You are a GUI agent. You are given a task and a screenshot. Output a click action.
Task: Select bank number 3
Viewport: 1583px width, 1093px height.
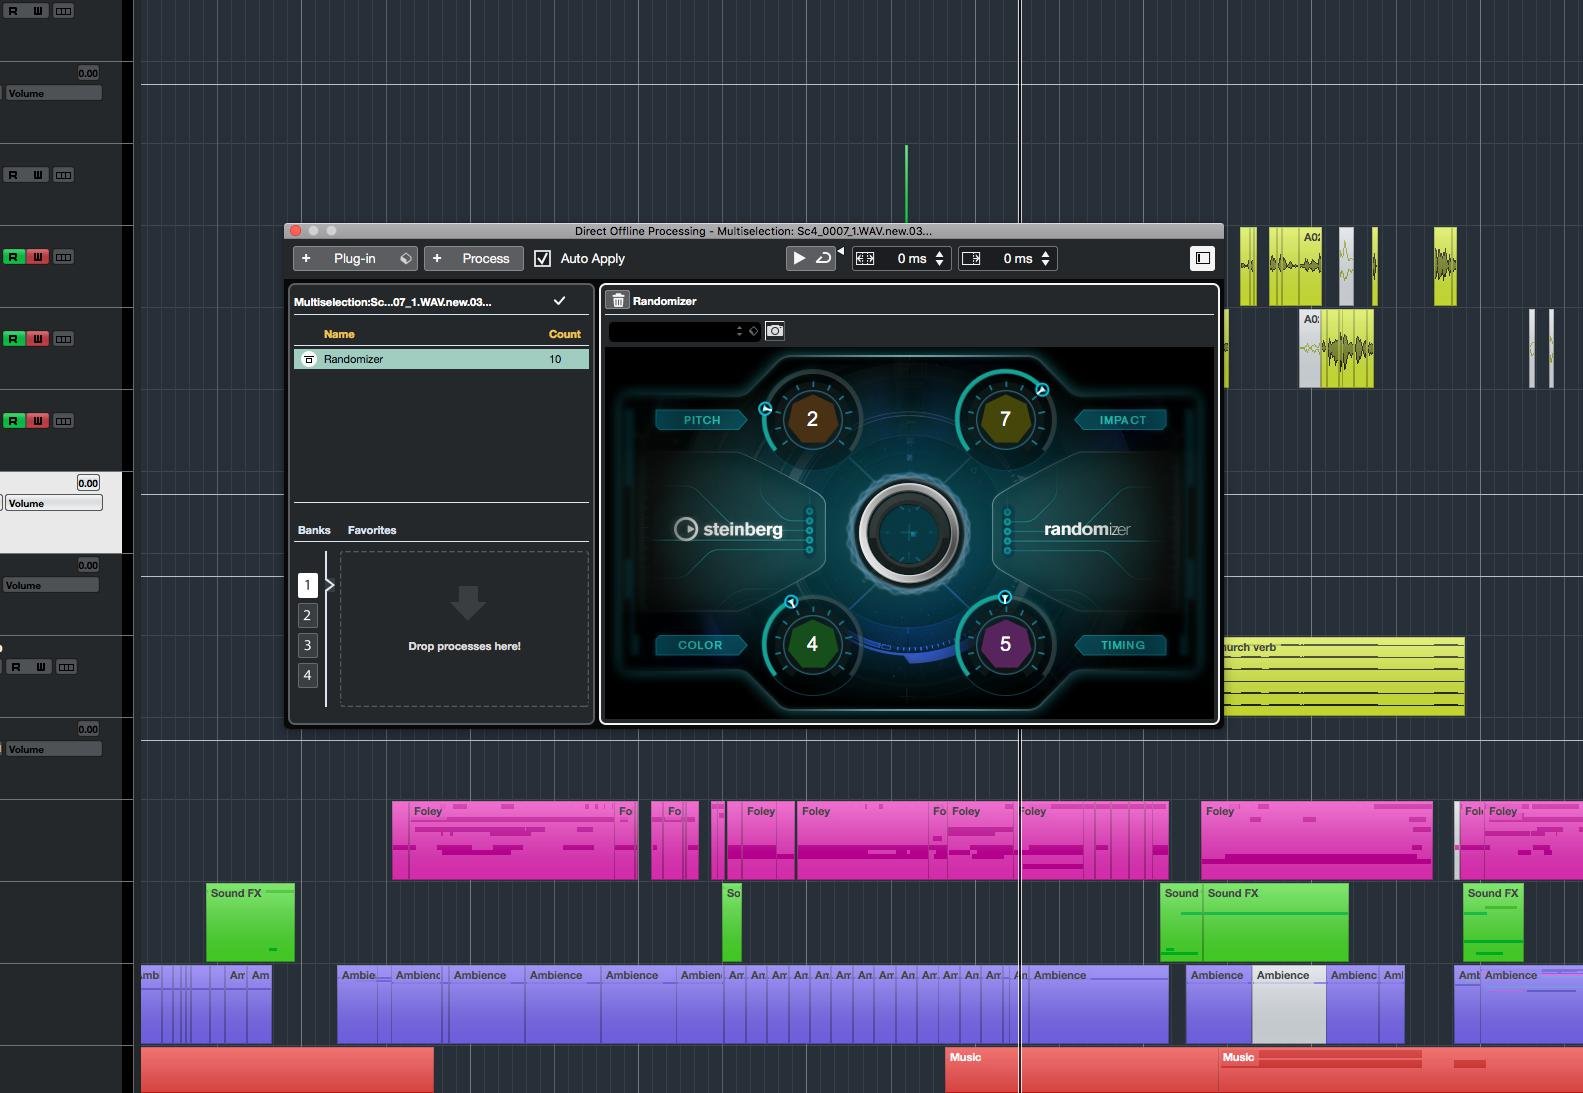pos(307,645)
